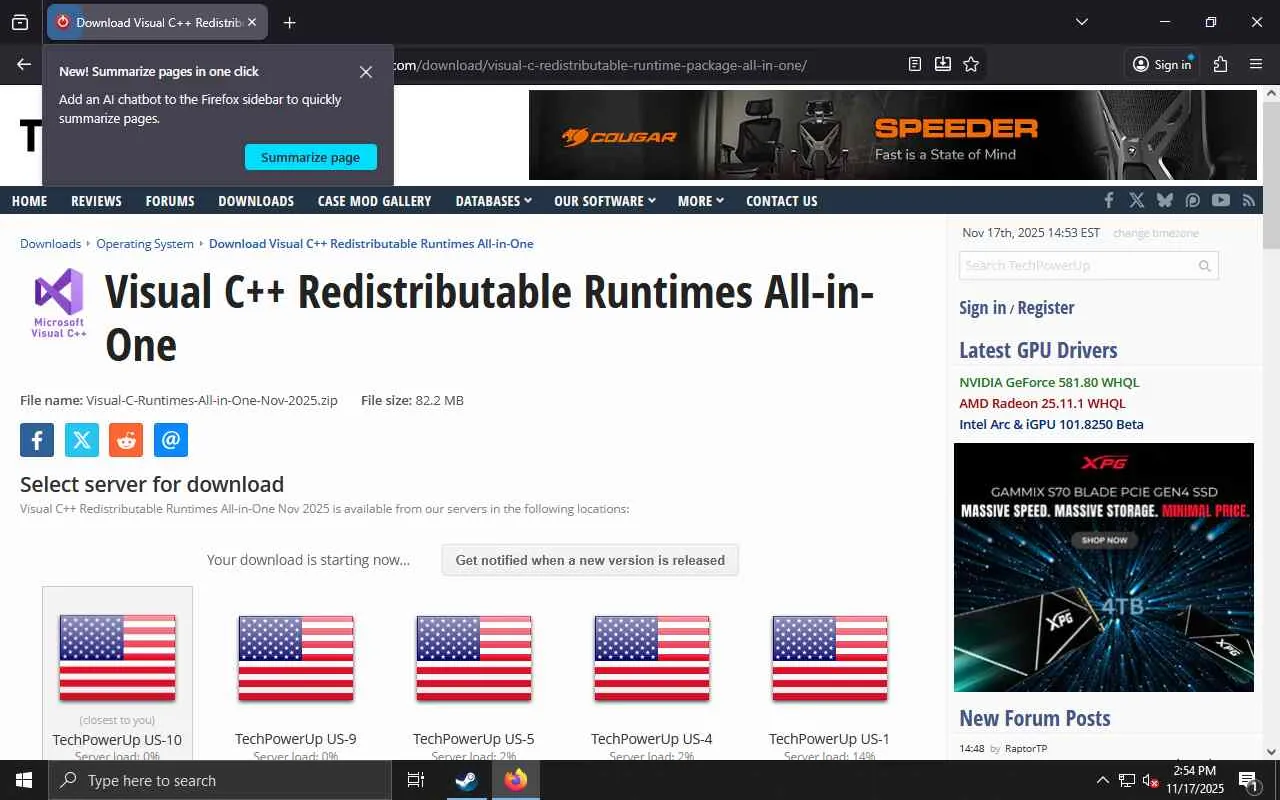Show hidden system tray icons
1280x800 pixels.
[x=1103, y=780]
